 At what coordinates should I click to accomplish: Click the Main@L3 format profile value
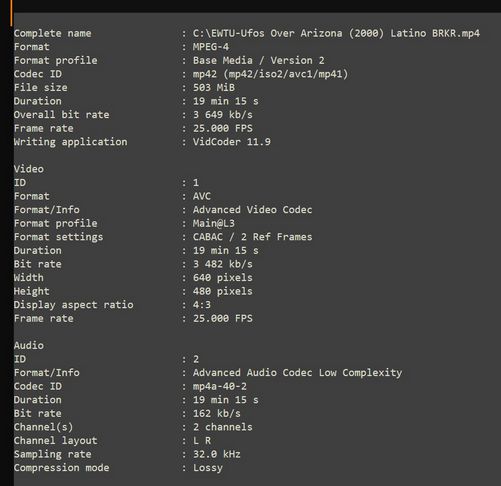[x=214, y=223]
